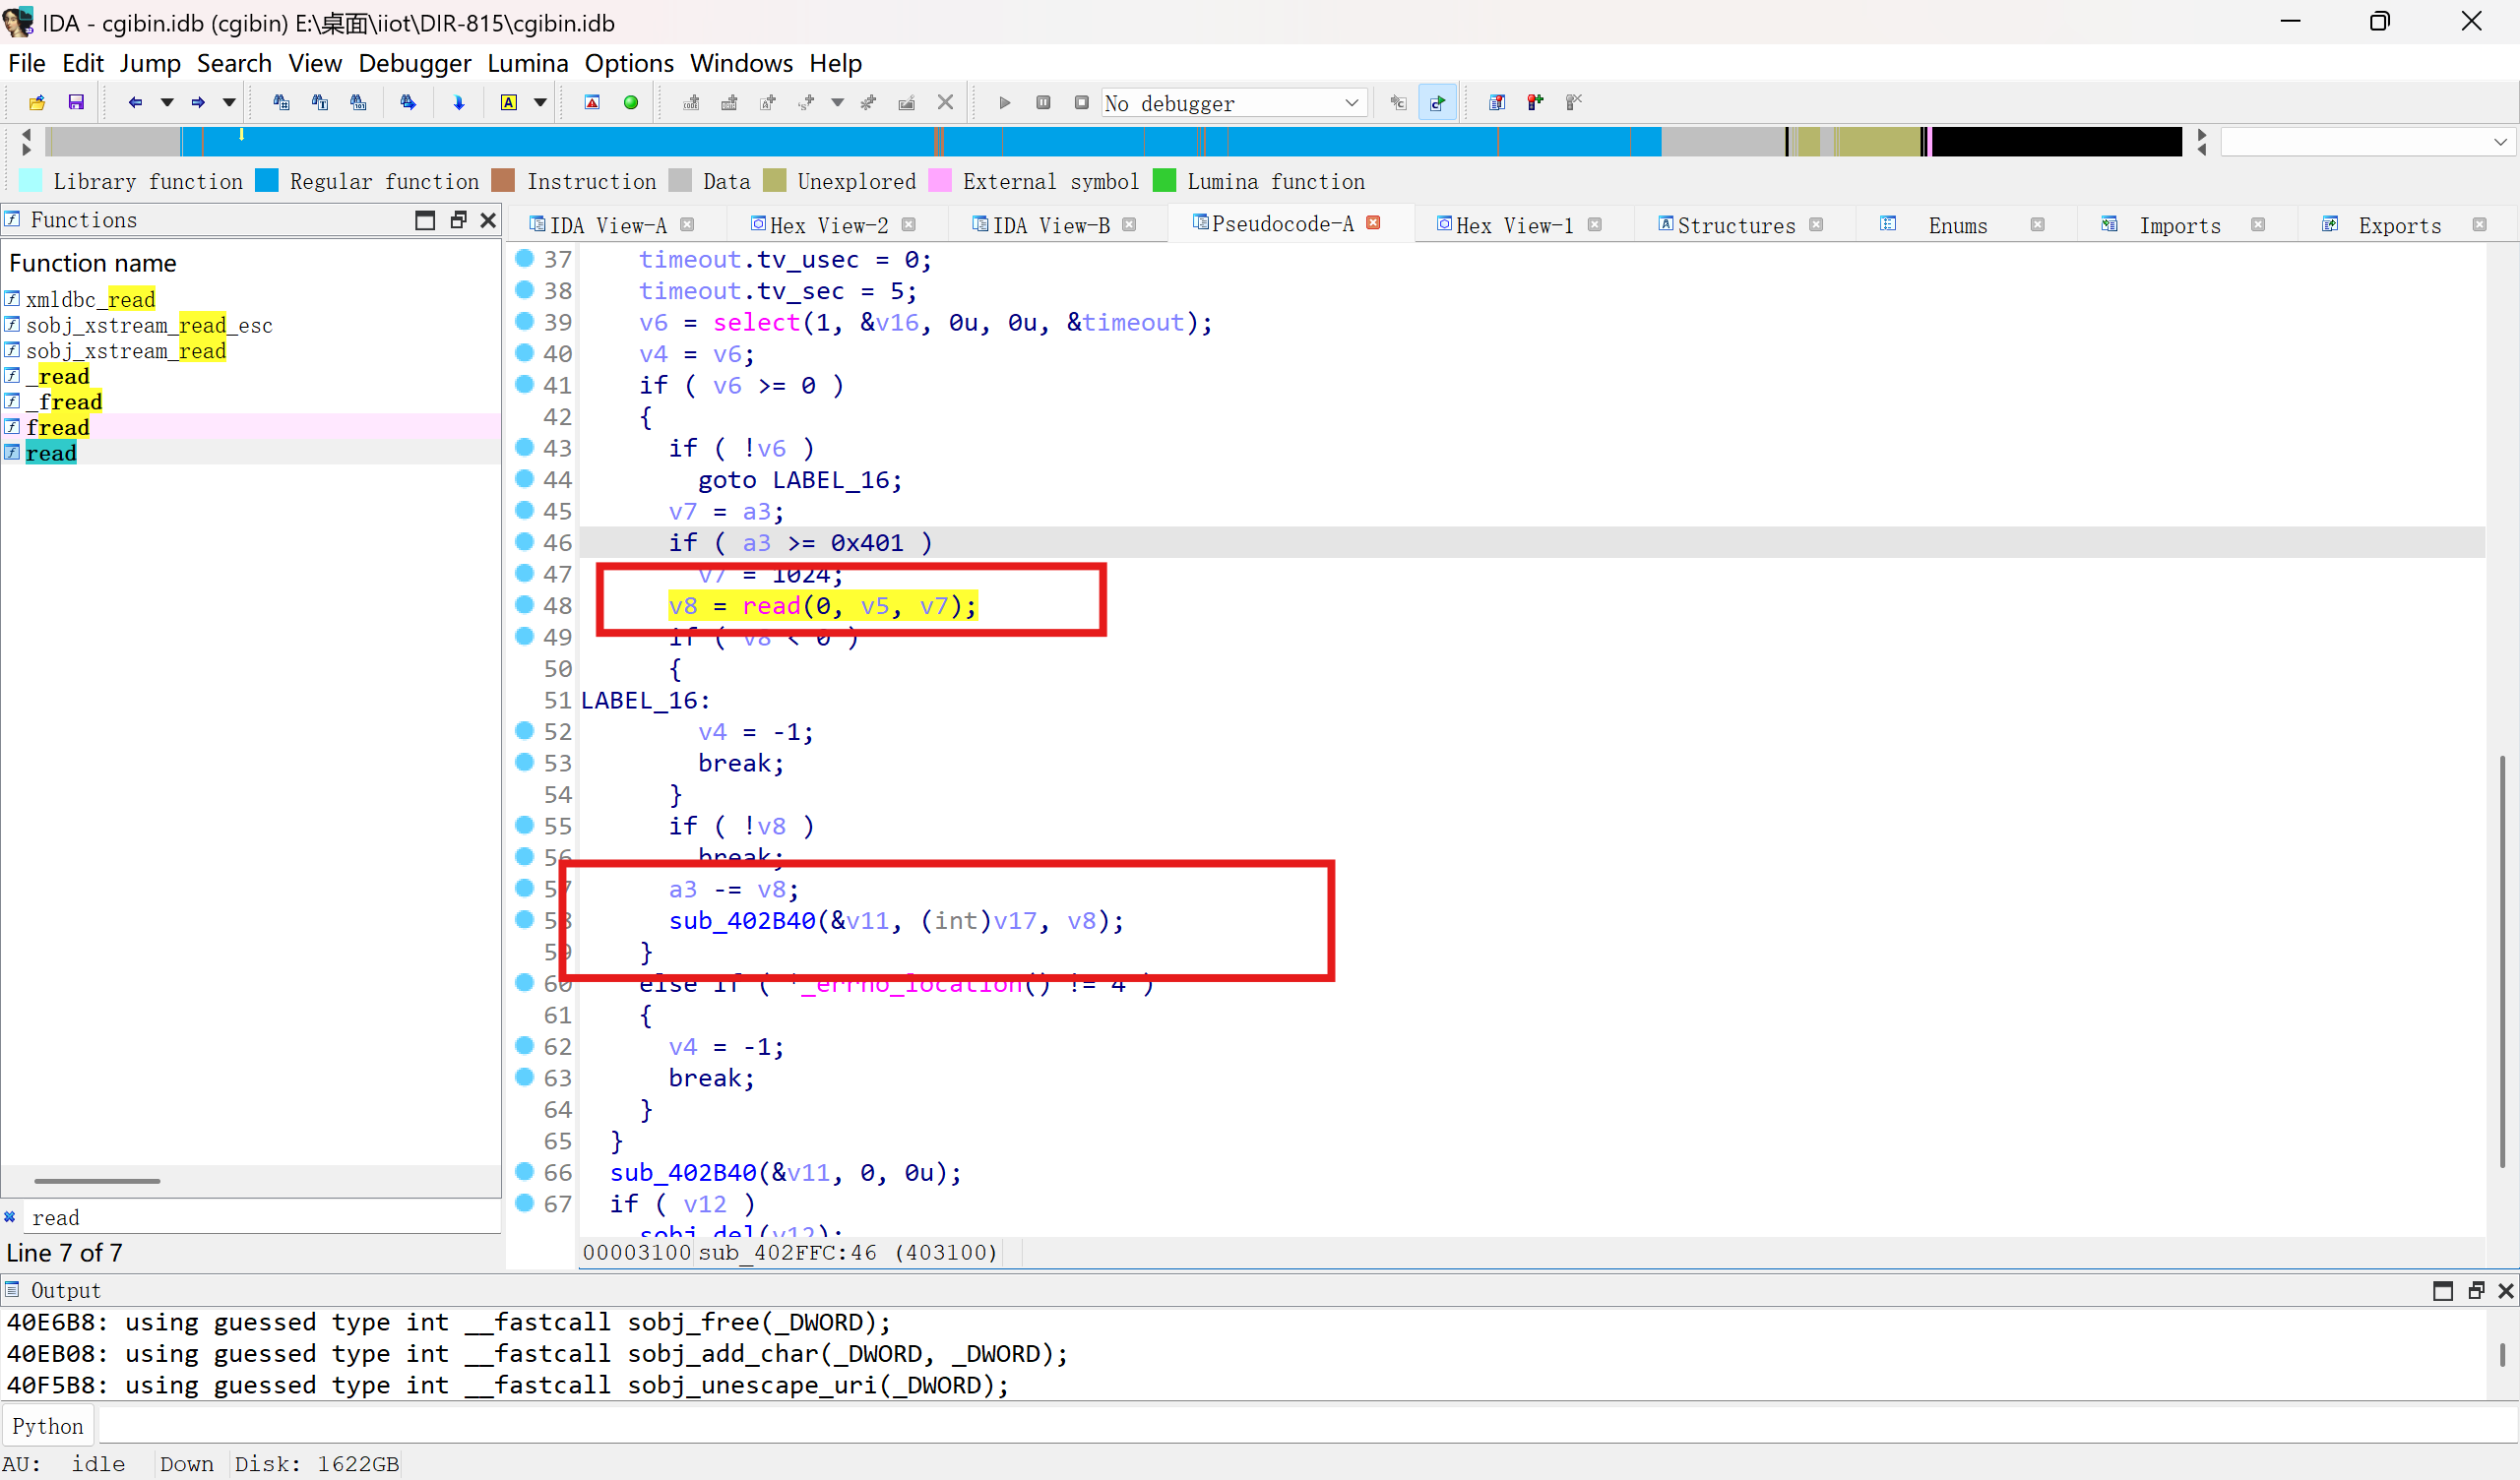Toggle breakpoint dot on line 39
Viewport: 2520px width, 1480px height.
(524, 321)
